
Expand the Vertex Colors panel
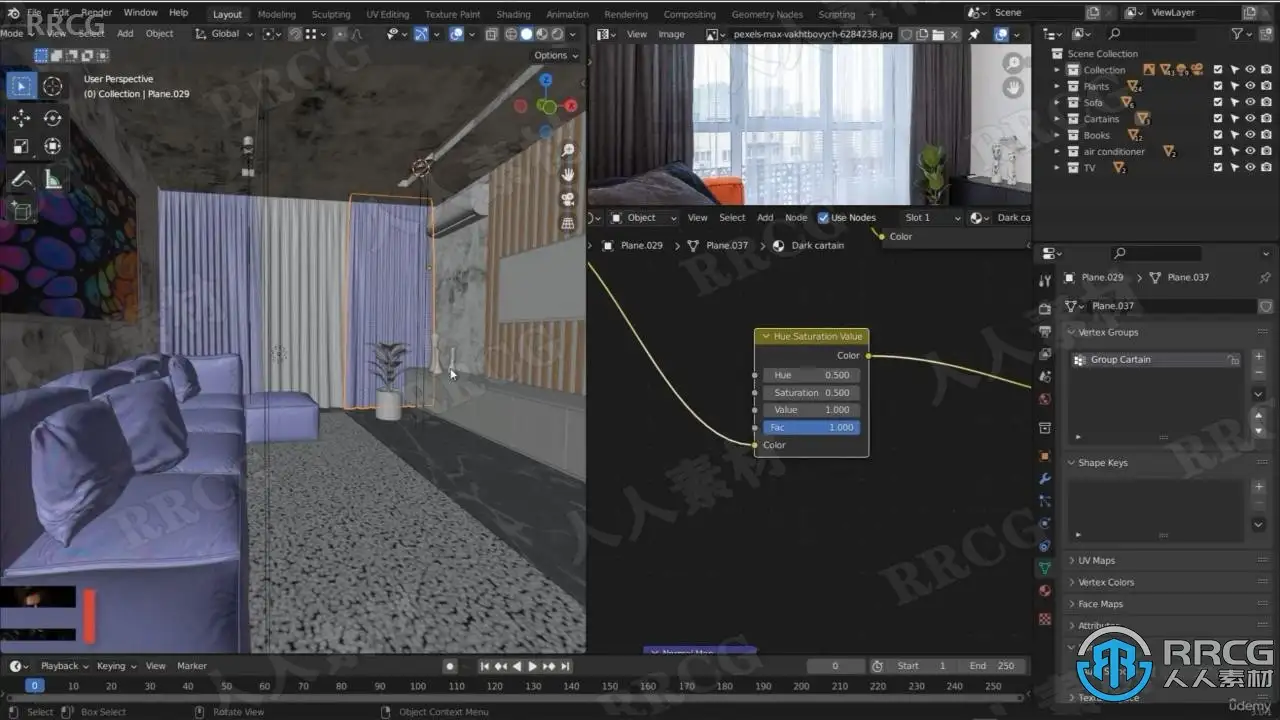coord(1106,582)
